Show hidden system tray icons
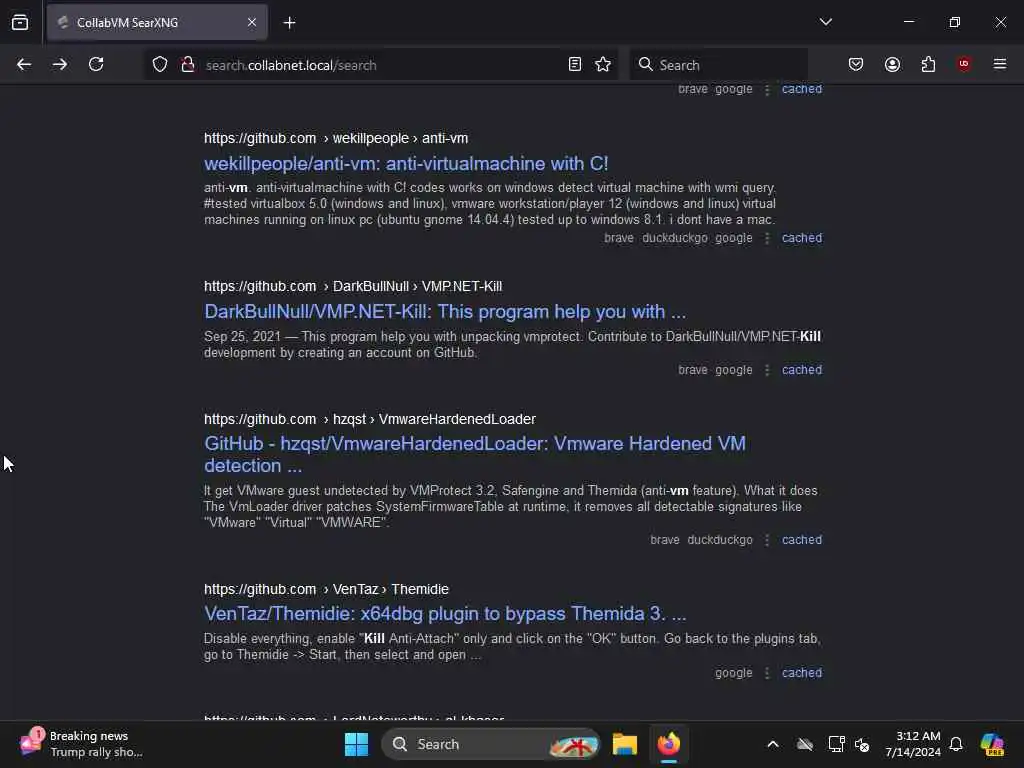Image resolution: width=1024 pixels, height=768 pixels. [773, 744]
